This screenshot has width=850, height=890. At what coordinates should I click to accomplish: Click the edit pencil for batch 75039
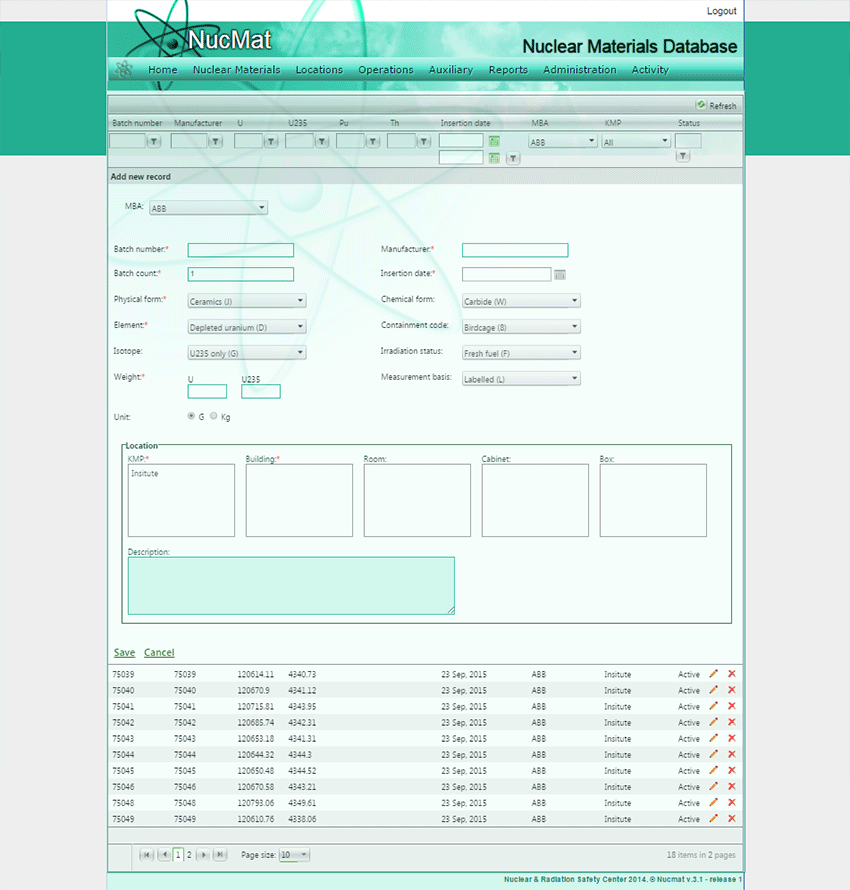(x=714, y=674)
